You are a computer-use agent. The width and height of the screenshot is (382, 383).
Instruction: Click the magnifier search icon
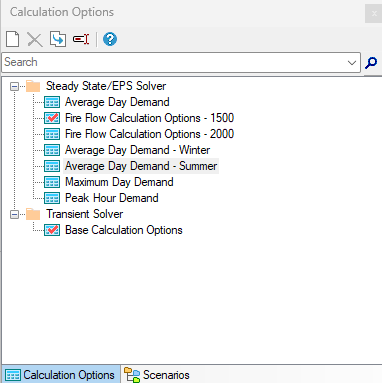click(x=371, y=62)
